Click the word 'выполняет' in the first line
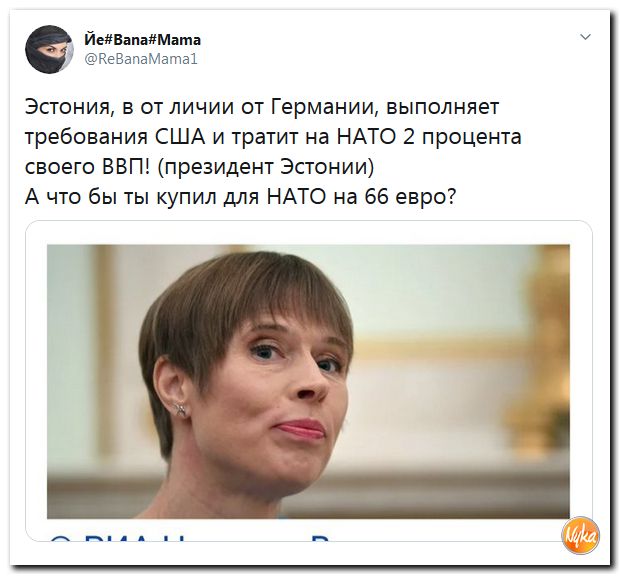 tap(443, 107)
